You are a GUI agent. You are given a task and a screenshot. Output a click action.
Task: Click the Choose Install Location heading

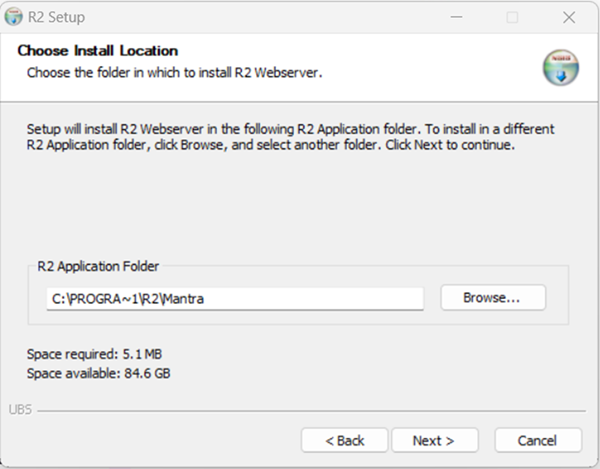97,51
